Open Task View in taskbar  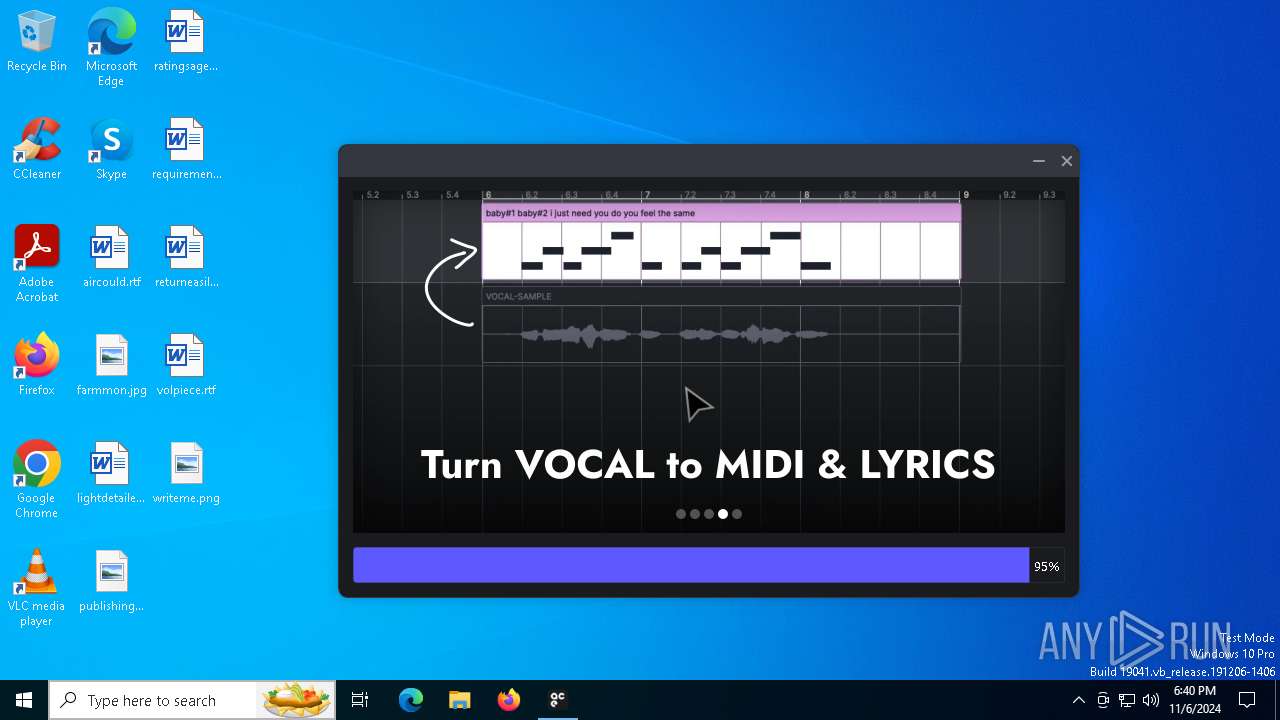360,700
